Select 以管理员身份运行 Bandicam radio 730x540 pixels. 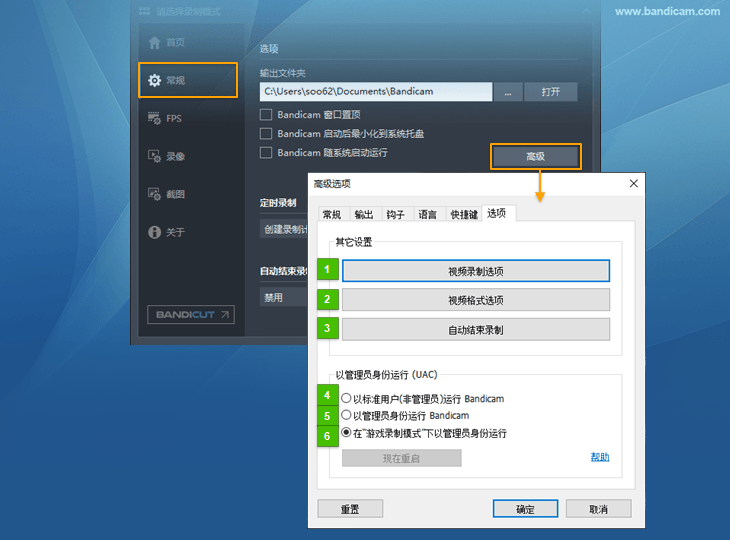click(346, 415)
